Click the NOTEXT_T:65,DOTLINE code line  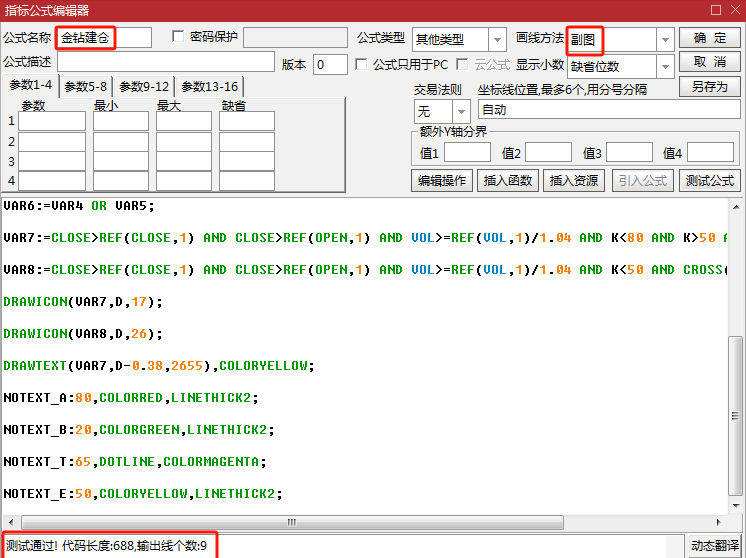pyautogui.click(x=135, y=461)
